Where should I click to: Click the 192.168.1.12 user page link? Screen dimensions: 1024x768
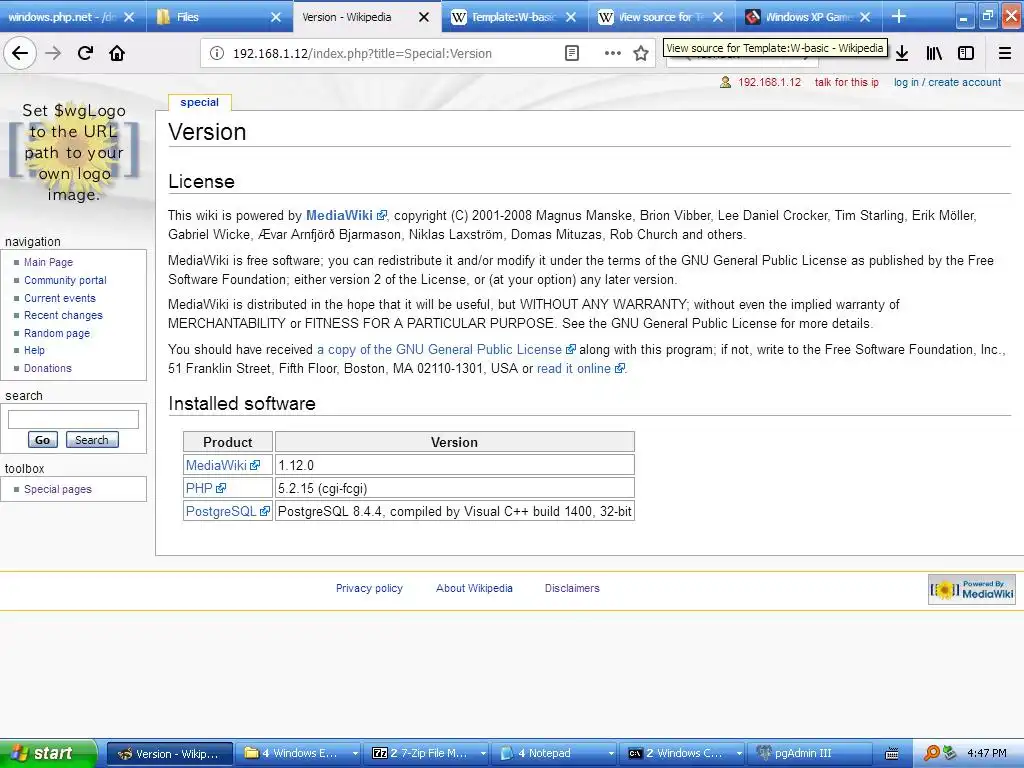769,82
